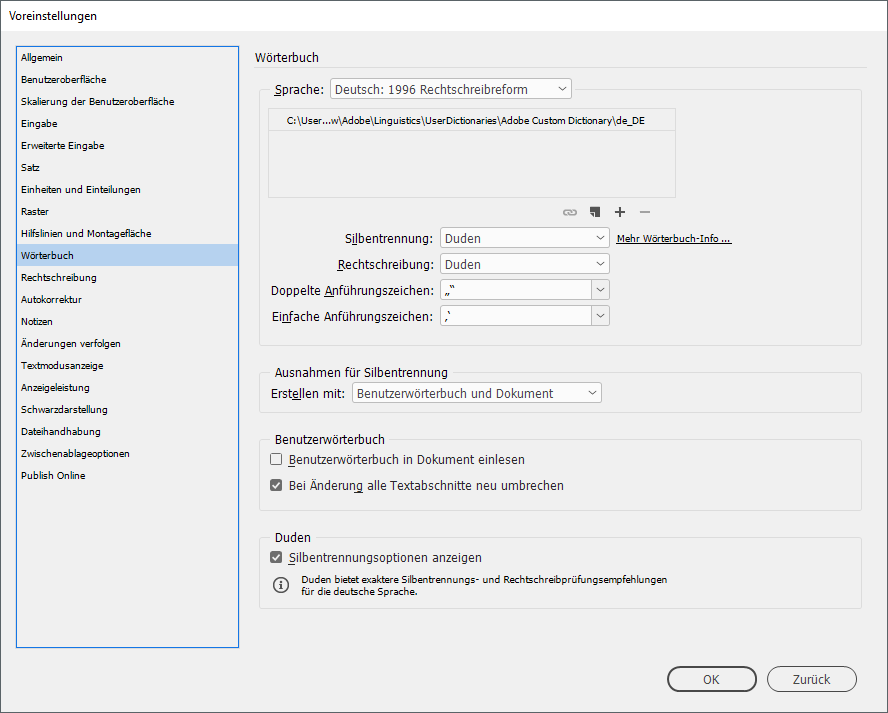Go to Erweiterte Eingabe settings
The image size is (888, 713).
click(x=127, y=146)
